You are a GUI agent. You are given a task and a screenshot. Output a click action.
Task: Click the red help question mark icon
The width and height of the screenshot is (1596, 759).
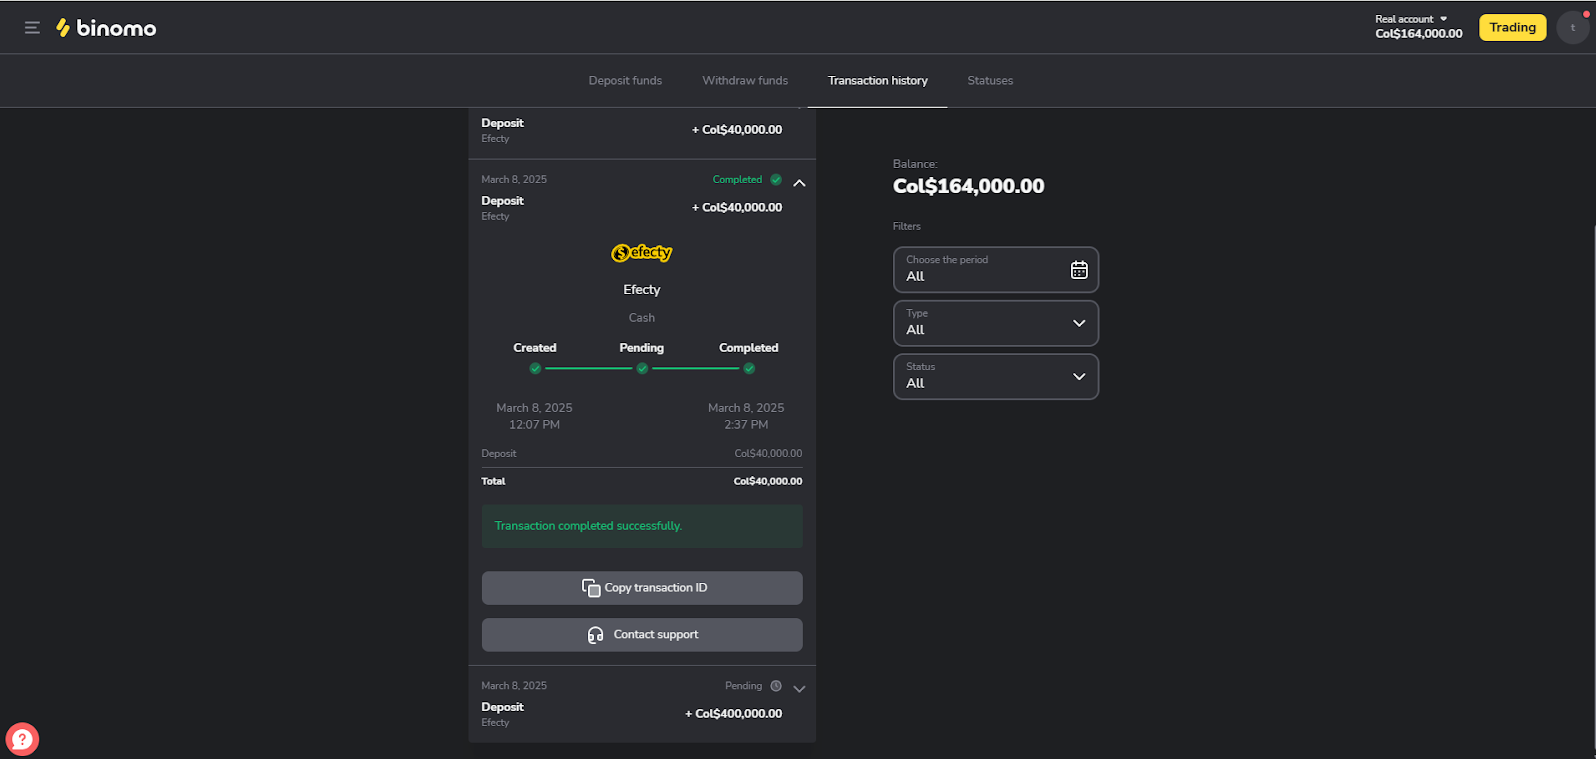[x=22, y=740]
